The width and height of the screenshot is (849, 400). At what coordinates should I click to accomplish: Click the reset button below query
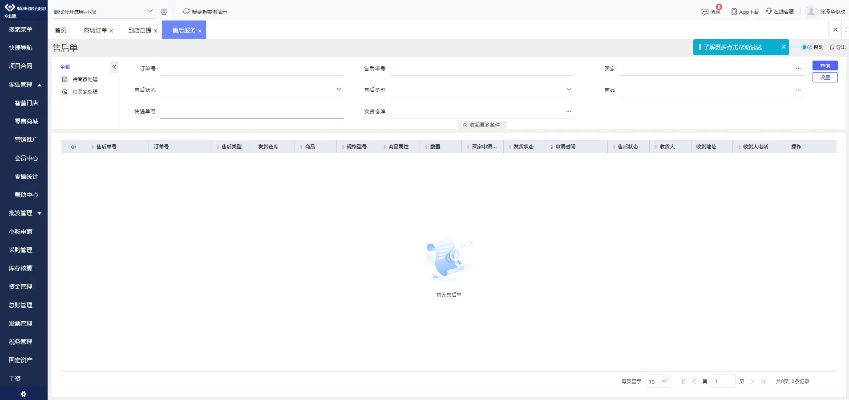pos(824,77)
